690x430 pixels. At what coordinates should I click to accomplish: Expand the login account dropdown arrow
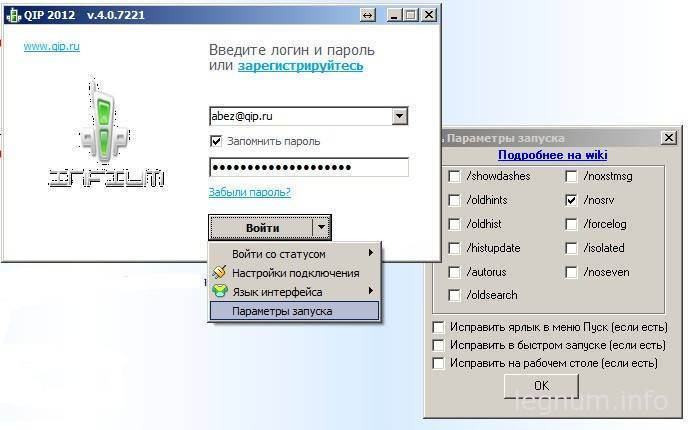[400, 116]
